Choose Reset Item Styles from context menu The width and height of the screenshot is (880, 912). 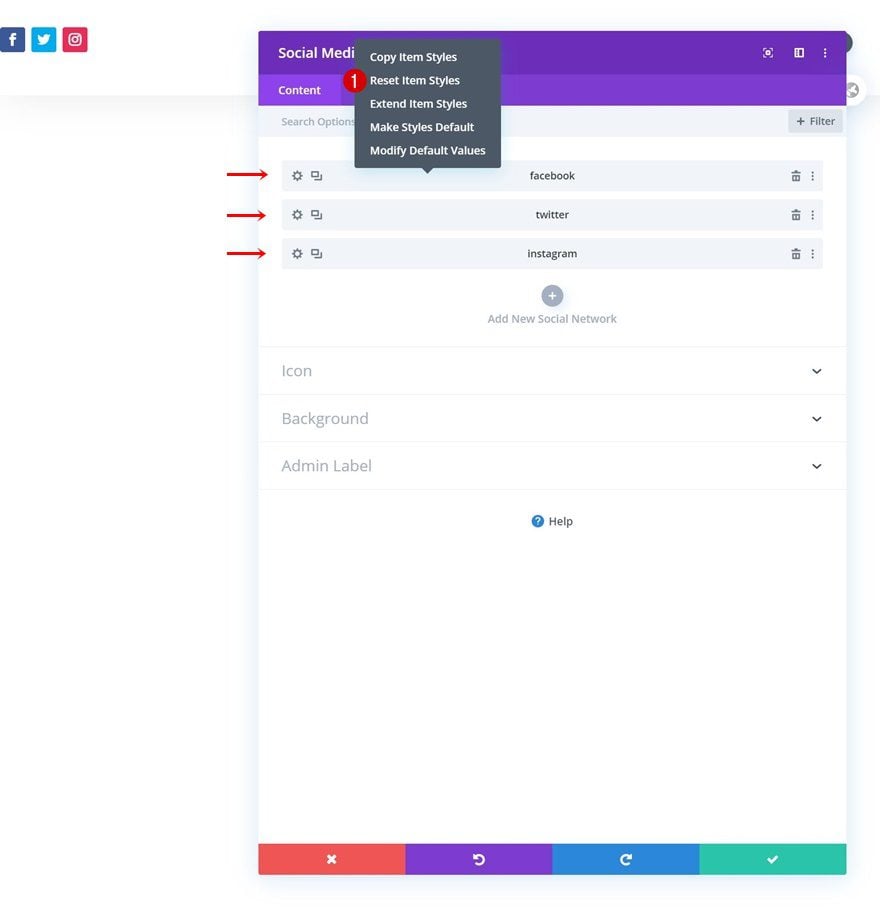point(415,81)
